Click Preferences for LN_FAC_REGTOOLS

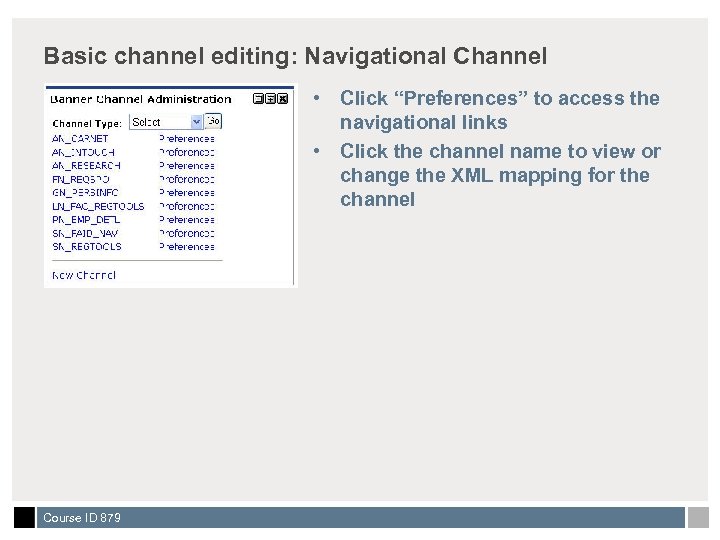point(187,206)
